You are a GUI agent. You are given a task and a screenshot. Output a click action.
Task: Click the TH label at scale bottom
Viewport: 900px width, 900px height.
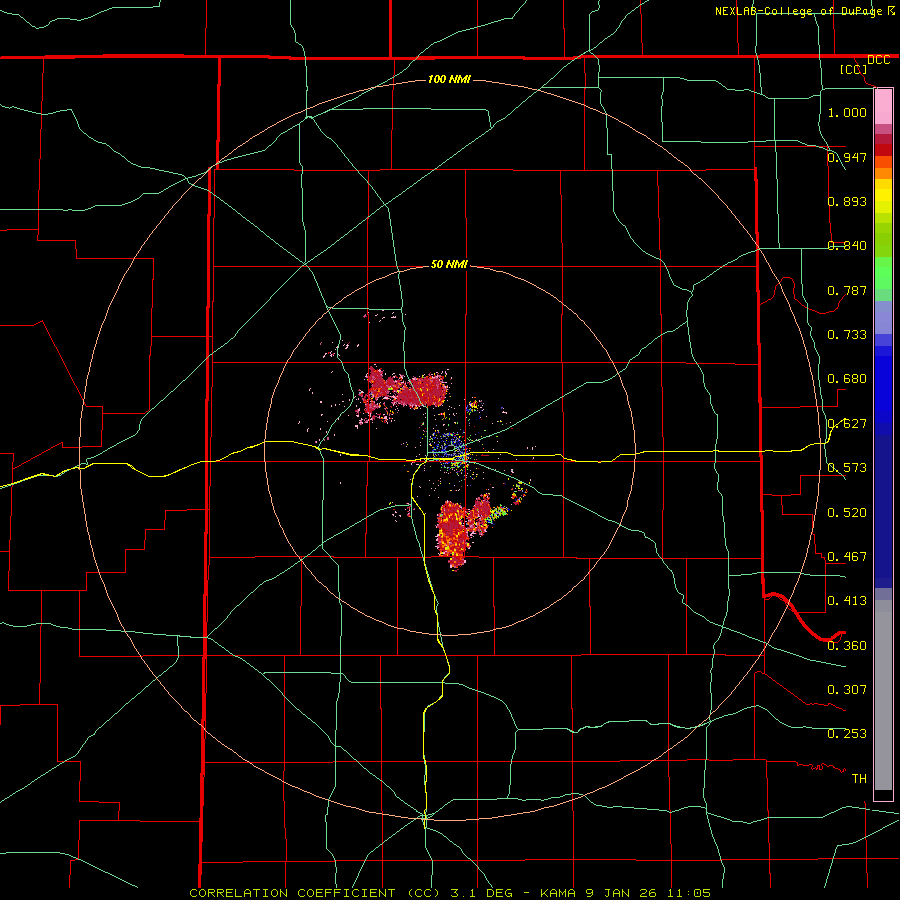point(859,779)
